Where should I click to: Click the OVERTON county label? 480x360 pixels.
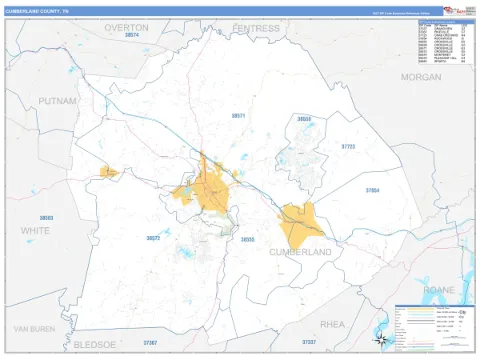click(126, 28)
